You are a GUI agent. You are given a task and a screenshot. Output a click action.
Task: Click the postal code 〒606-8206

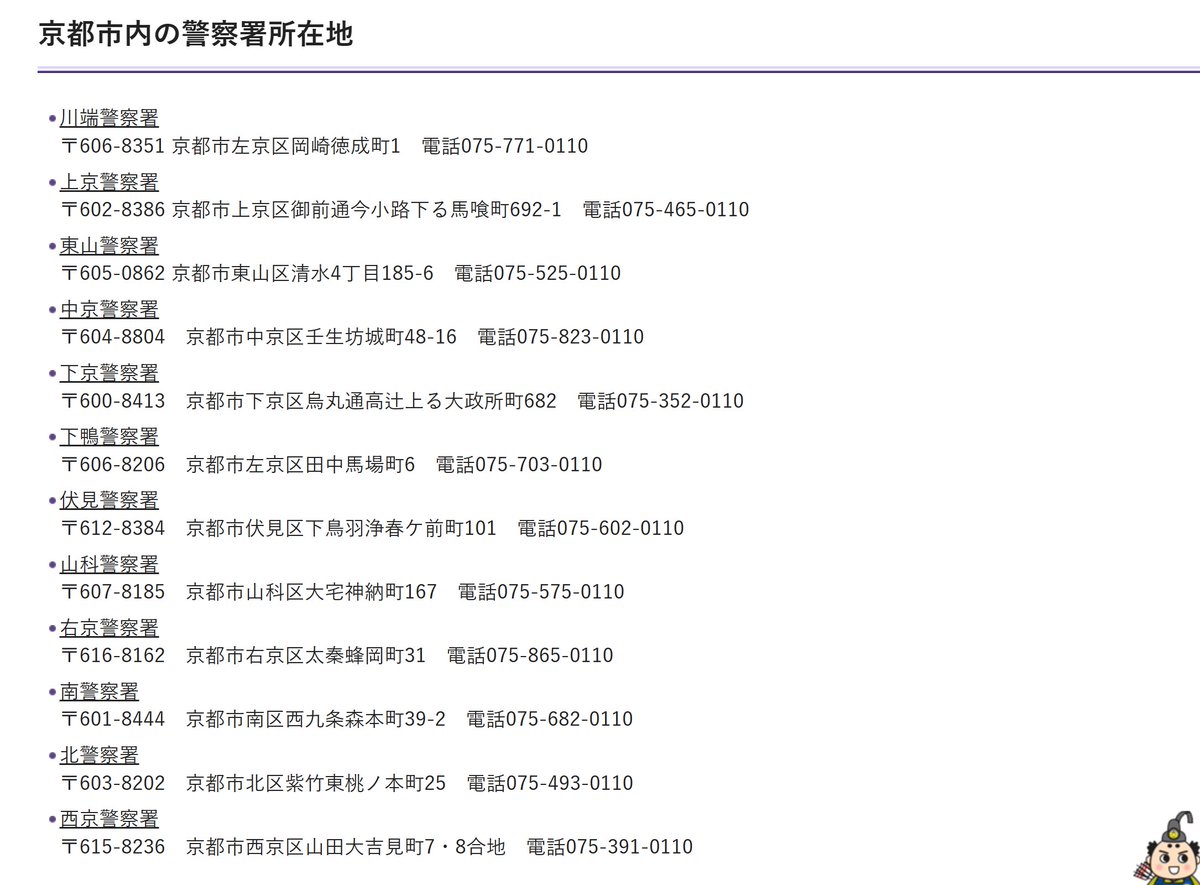(x=113, y=465)
